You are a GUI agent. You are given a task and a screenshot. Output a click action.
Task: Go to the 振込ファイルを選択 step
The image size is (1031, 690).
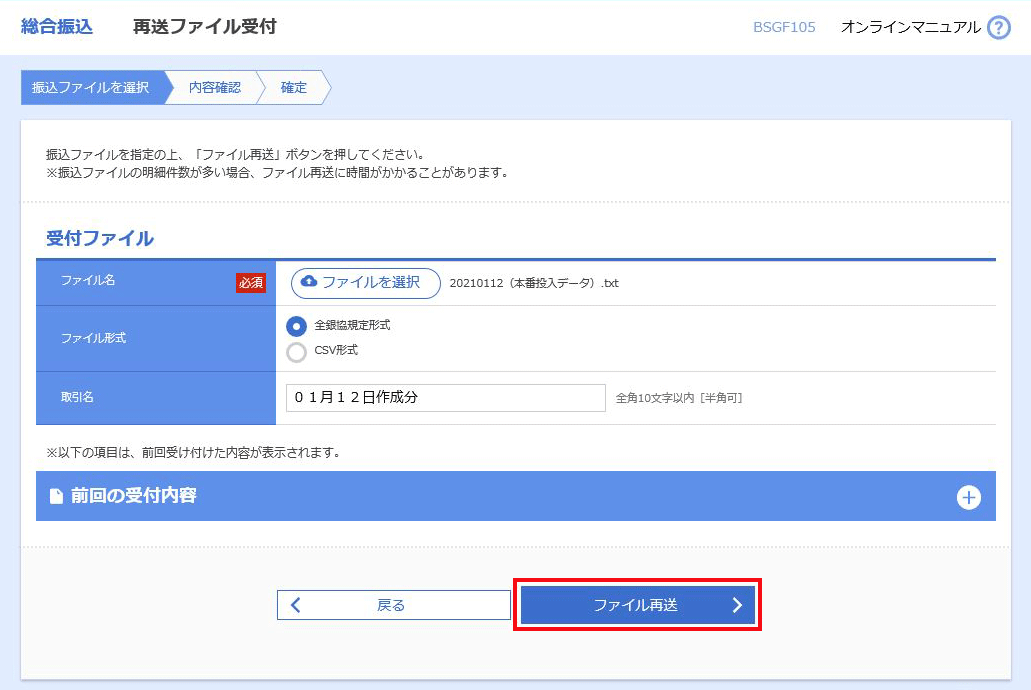90,87
